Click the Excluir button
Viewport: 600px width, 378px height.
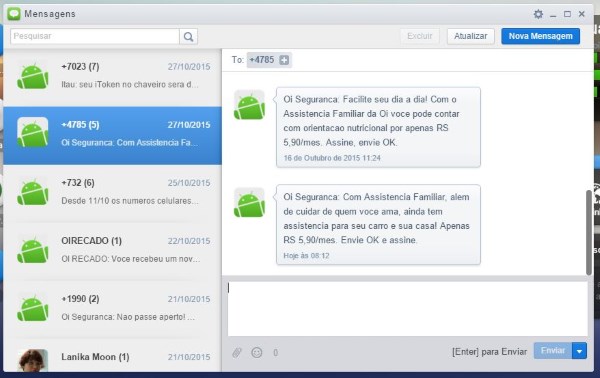420,36
